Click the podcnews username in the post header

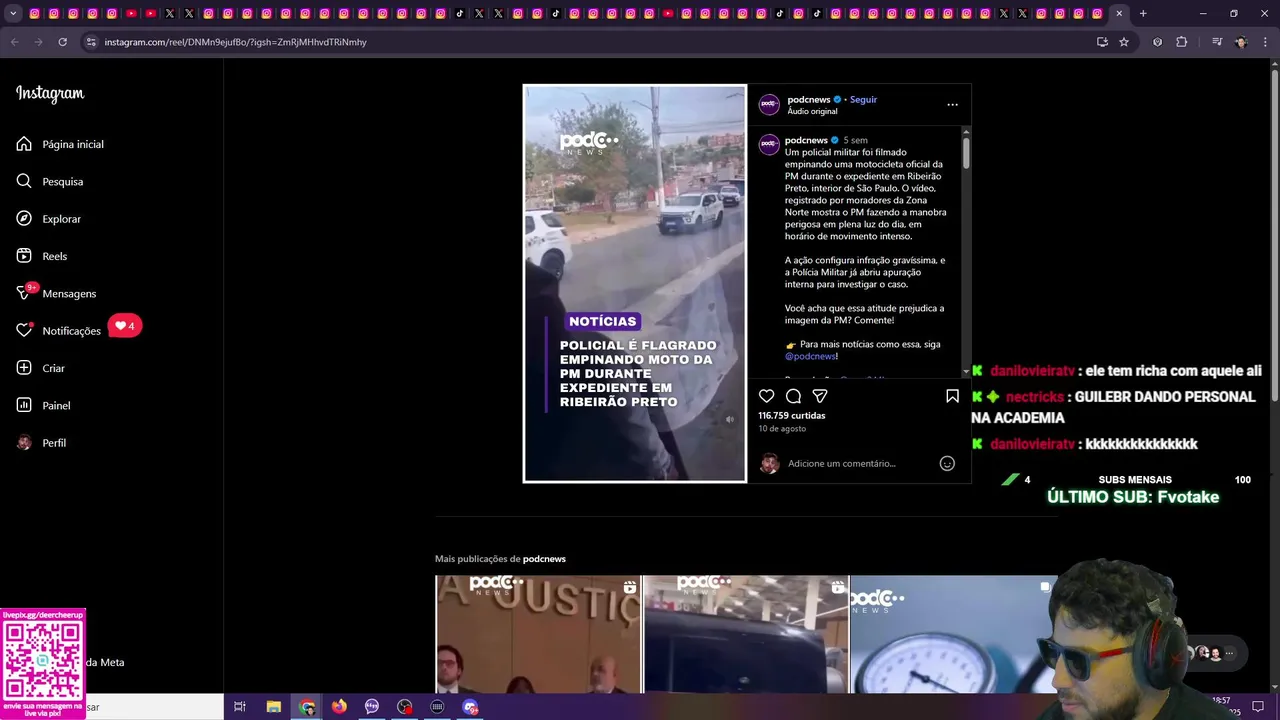809,99
